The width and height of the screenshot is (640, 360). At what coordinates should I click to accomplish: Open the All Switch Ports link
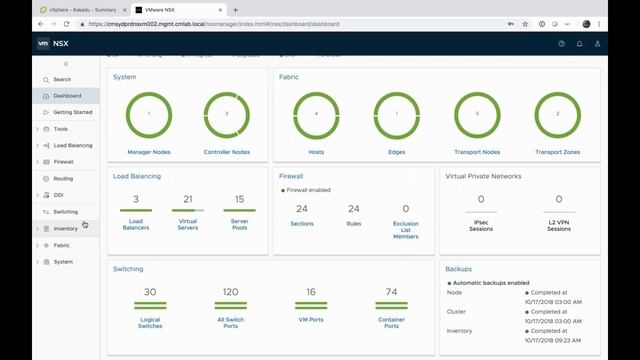231,323
